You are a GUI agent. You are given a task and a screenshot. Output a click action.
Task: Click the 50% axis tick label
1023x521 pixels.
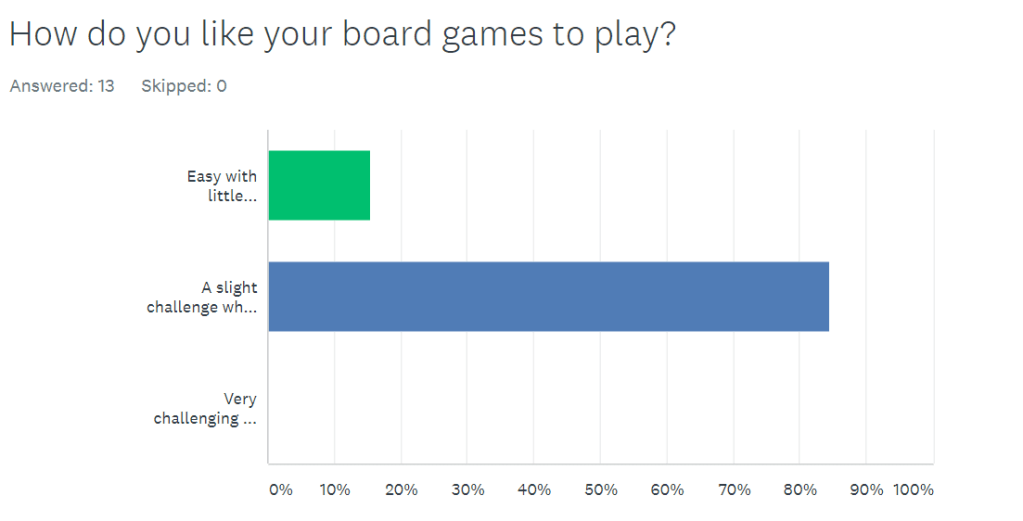600,490
